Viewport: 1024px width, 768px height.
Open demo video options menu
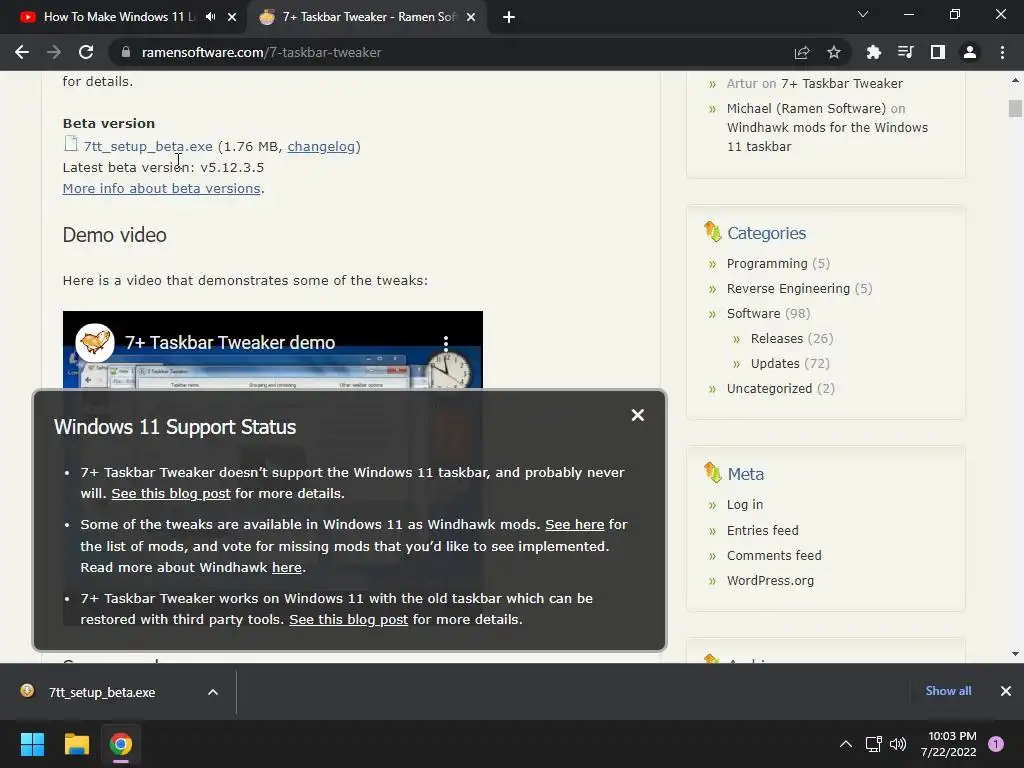446,342
